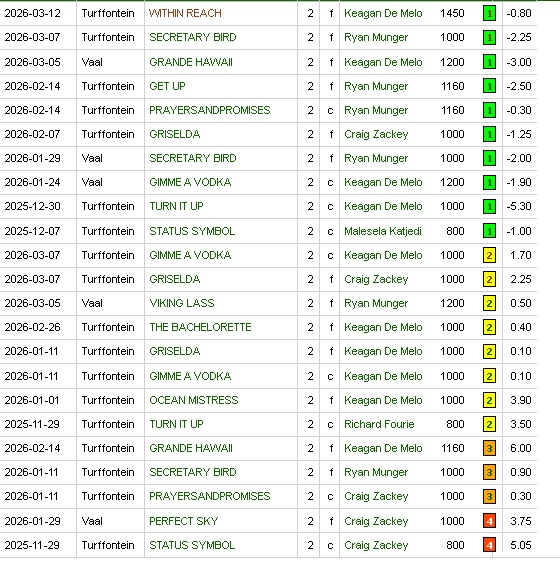Select the 2026-02-26 date cell
560x562 pixels.
32,327
